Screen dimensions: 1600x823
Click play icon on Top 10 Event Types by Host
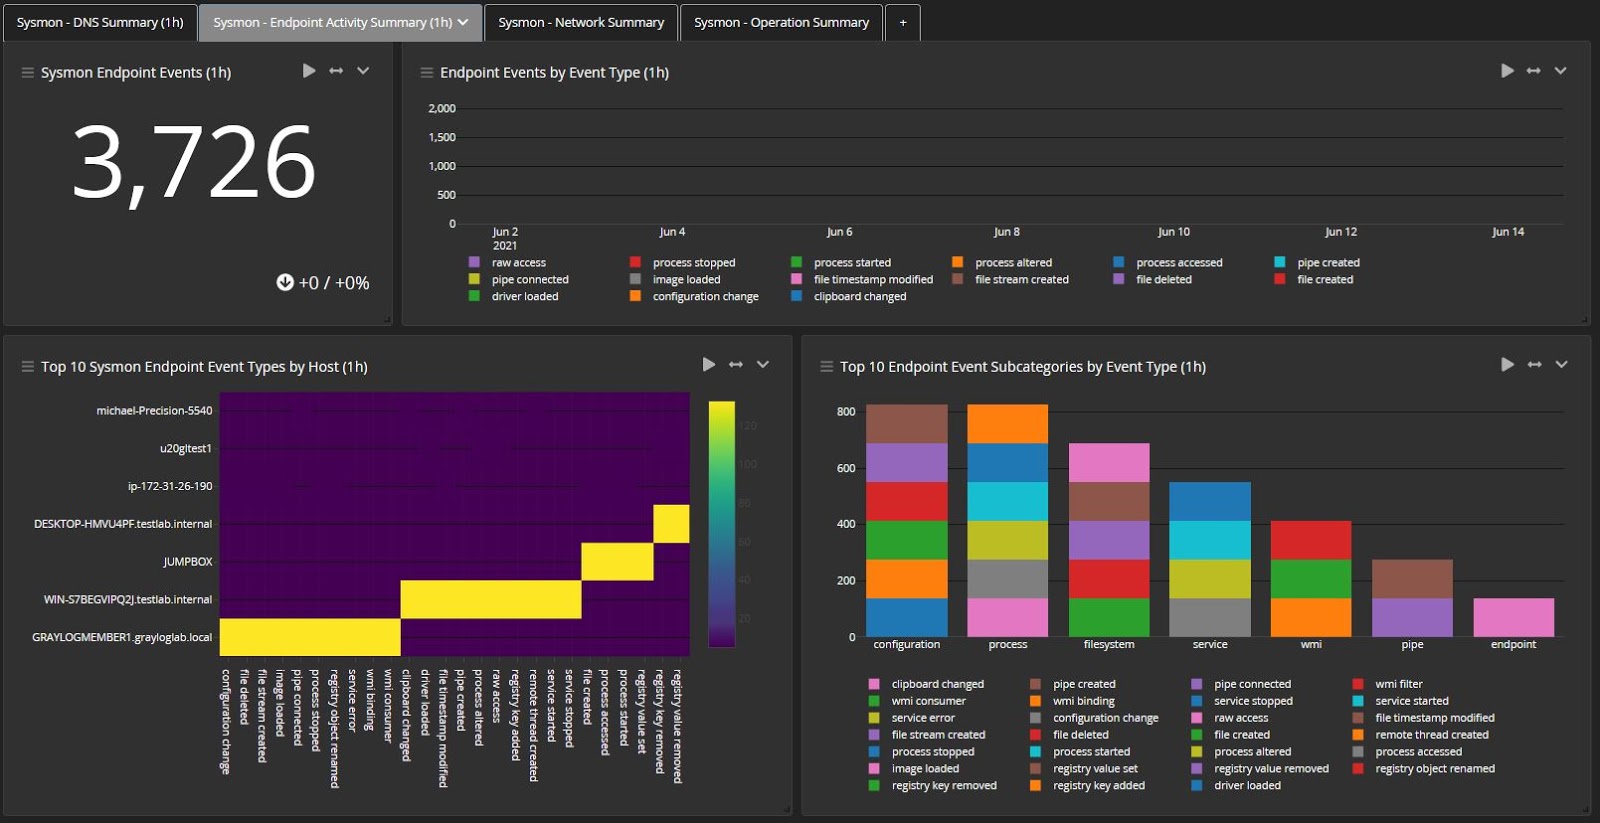click(x=709, y=365)
